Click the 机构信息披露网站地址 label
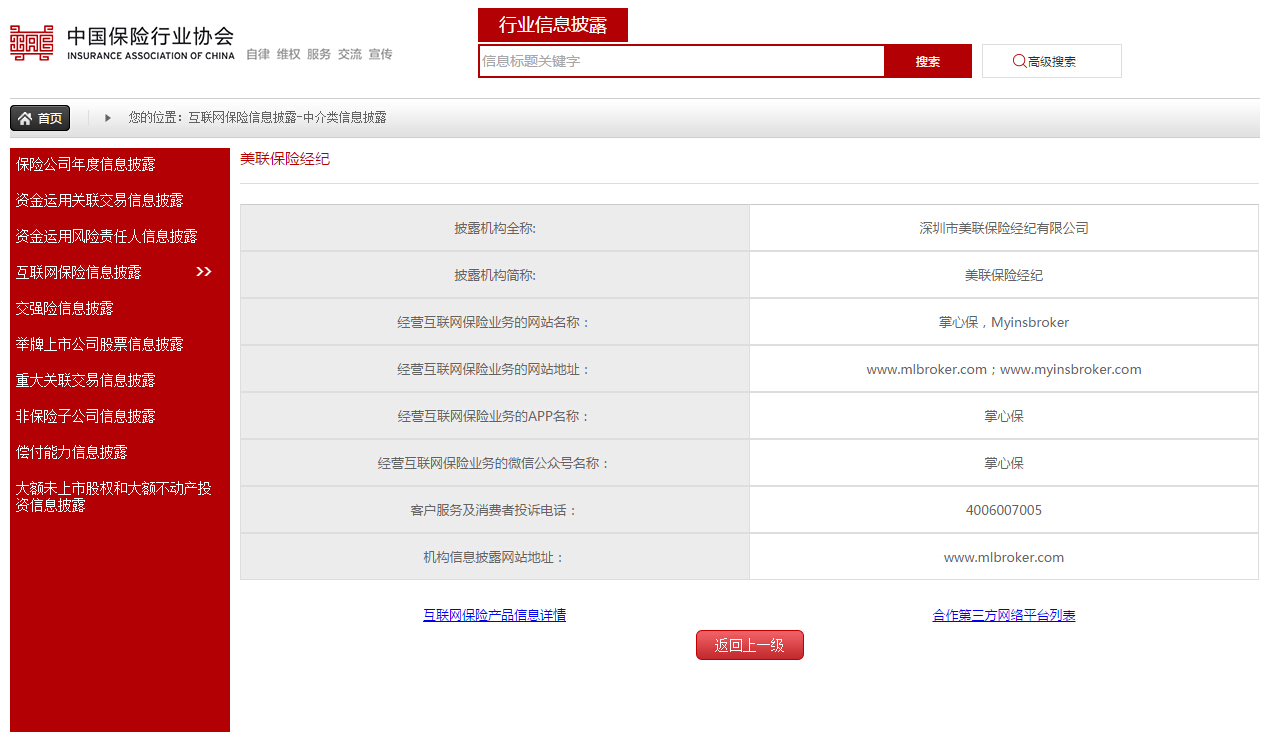Viewport: 1267px width, 733px height. click(x=495, y=558)
